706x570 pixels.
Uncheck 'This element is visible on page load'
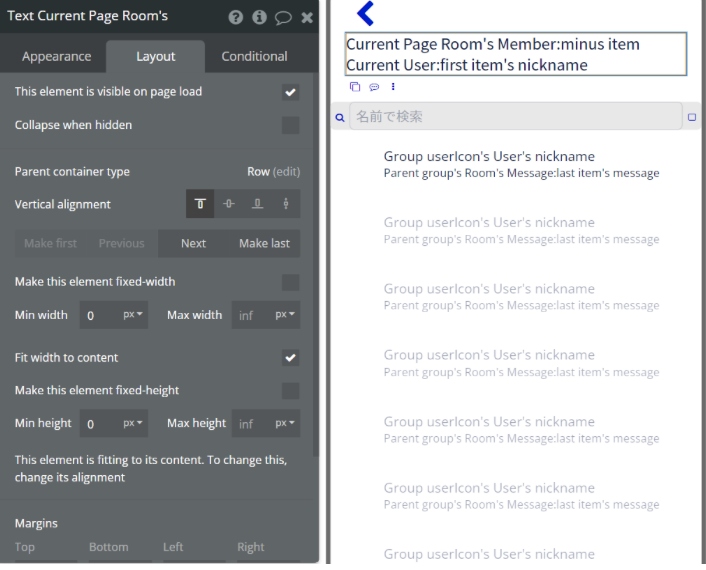290,92
